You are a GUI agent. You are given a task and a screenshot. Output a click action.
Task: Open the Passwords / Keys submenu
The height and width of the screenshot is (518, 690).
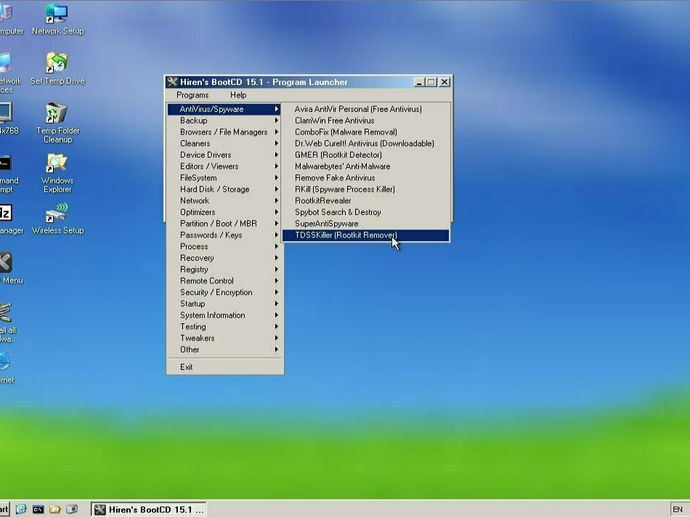click(x=224, y=235)
